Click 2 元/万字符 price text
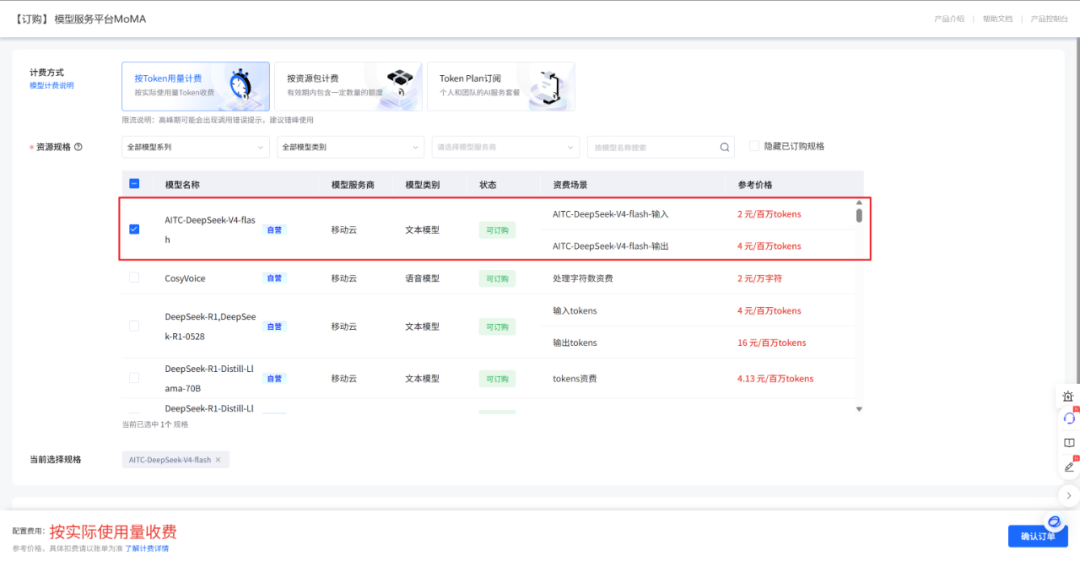The height and width of the screenshot is (561, 1080). 760,278
